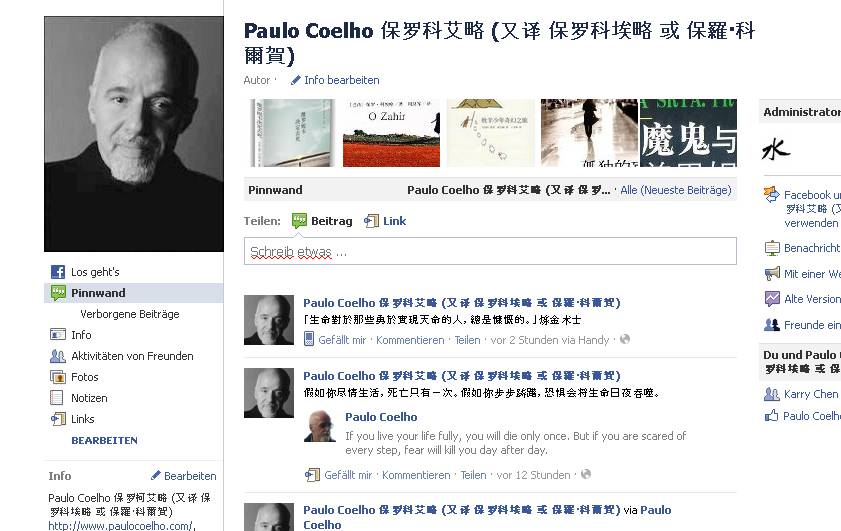Screen dimensions: 841x531
Task: Select the Beitrag share icon
Action: click(299, 221)
